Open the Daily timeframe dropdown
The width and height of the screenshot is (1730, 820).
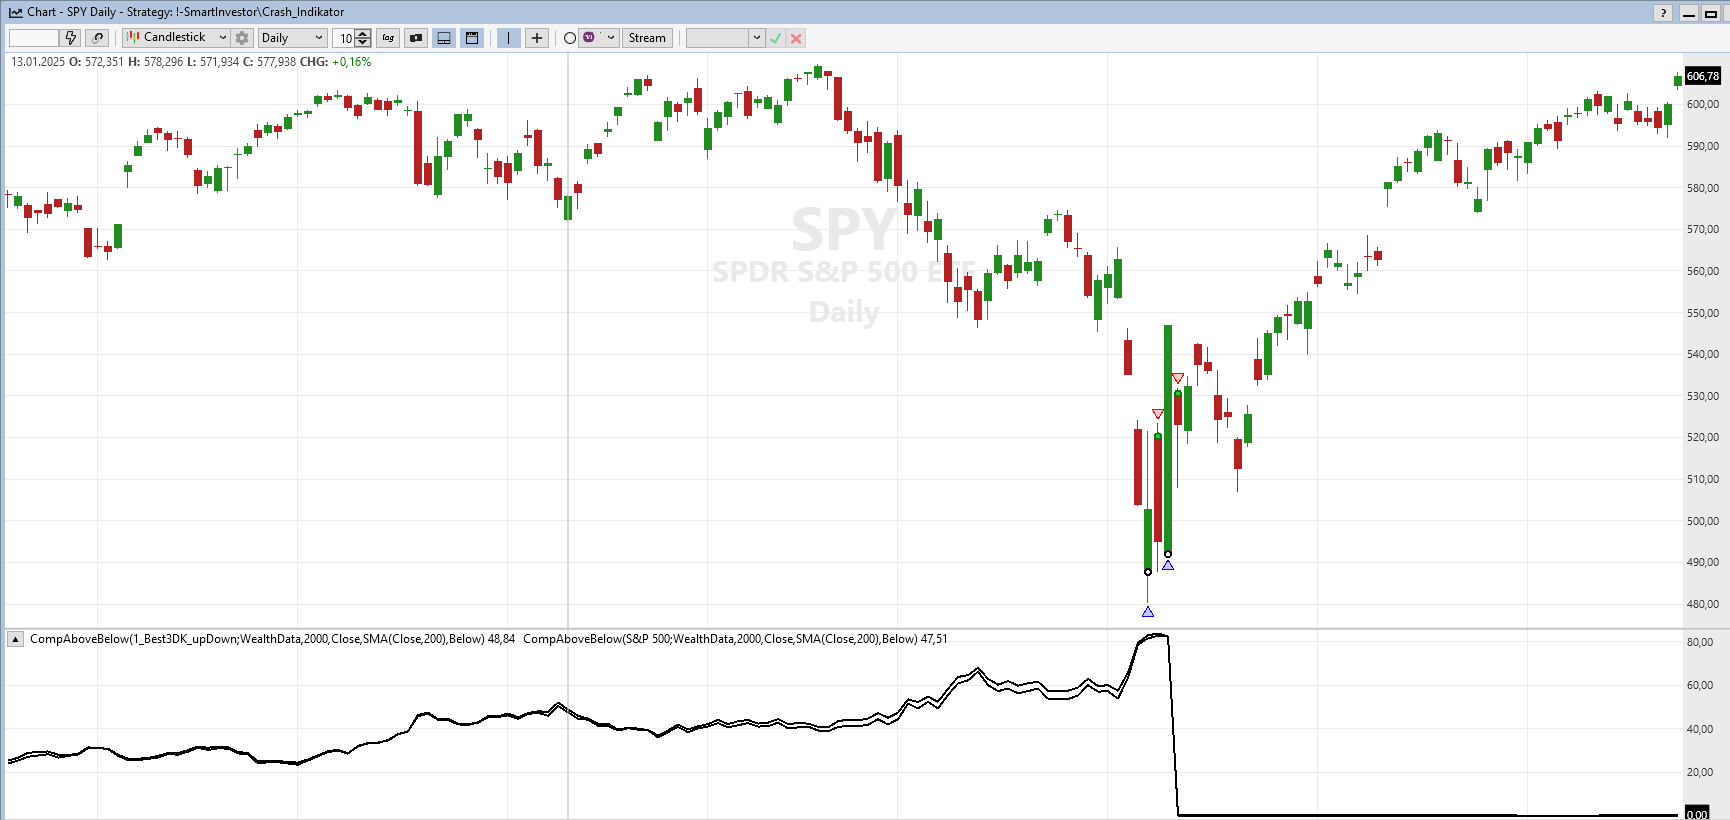[x=292, y=38]
